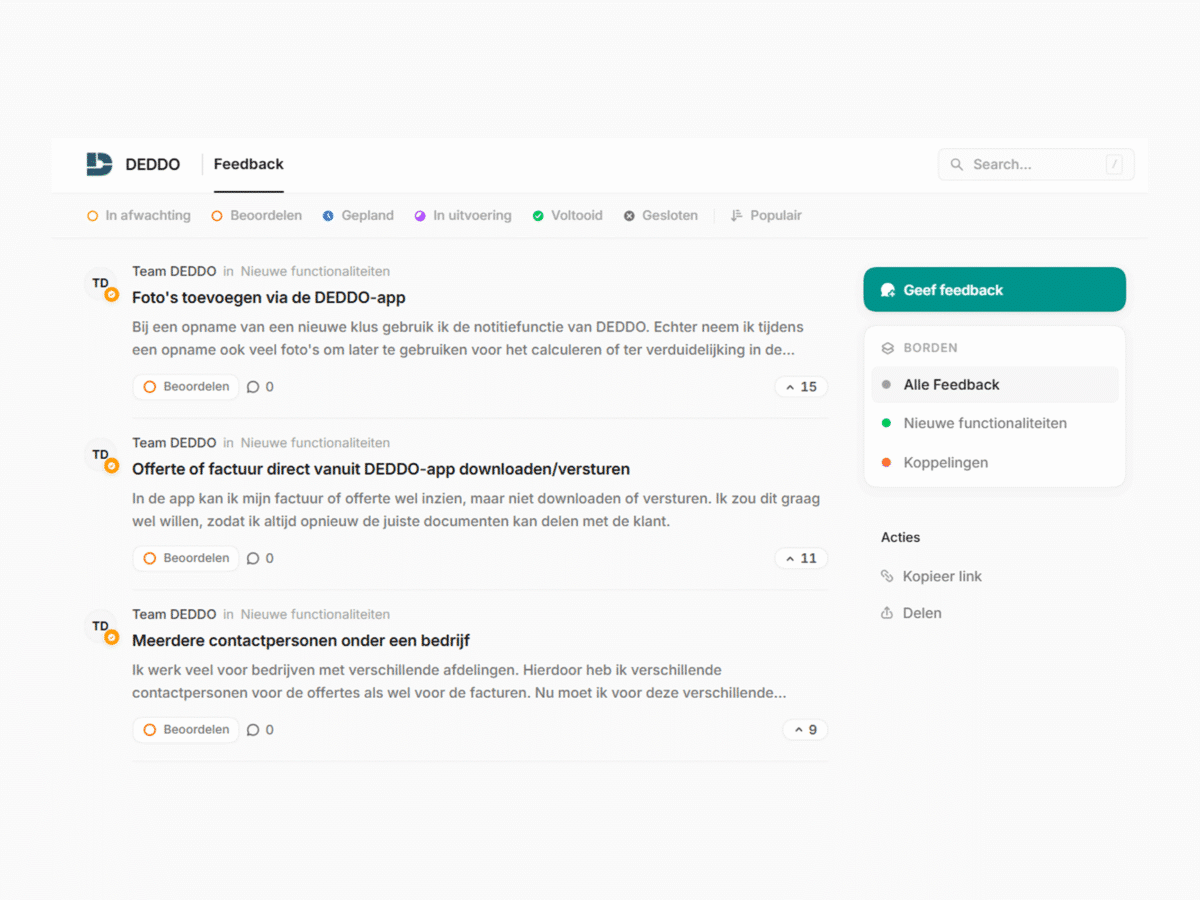The image size is (1200, 900).
Task: Click Team DEDDO author on Offerte of factuur post
Action: pos(174,443)
